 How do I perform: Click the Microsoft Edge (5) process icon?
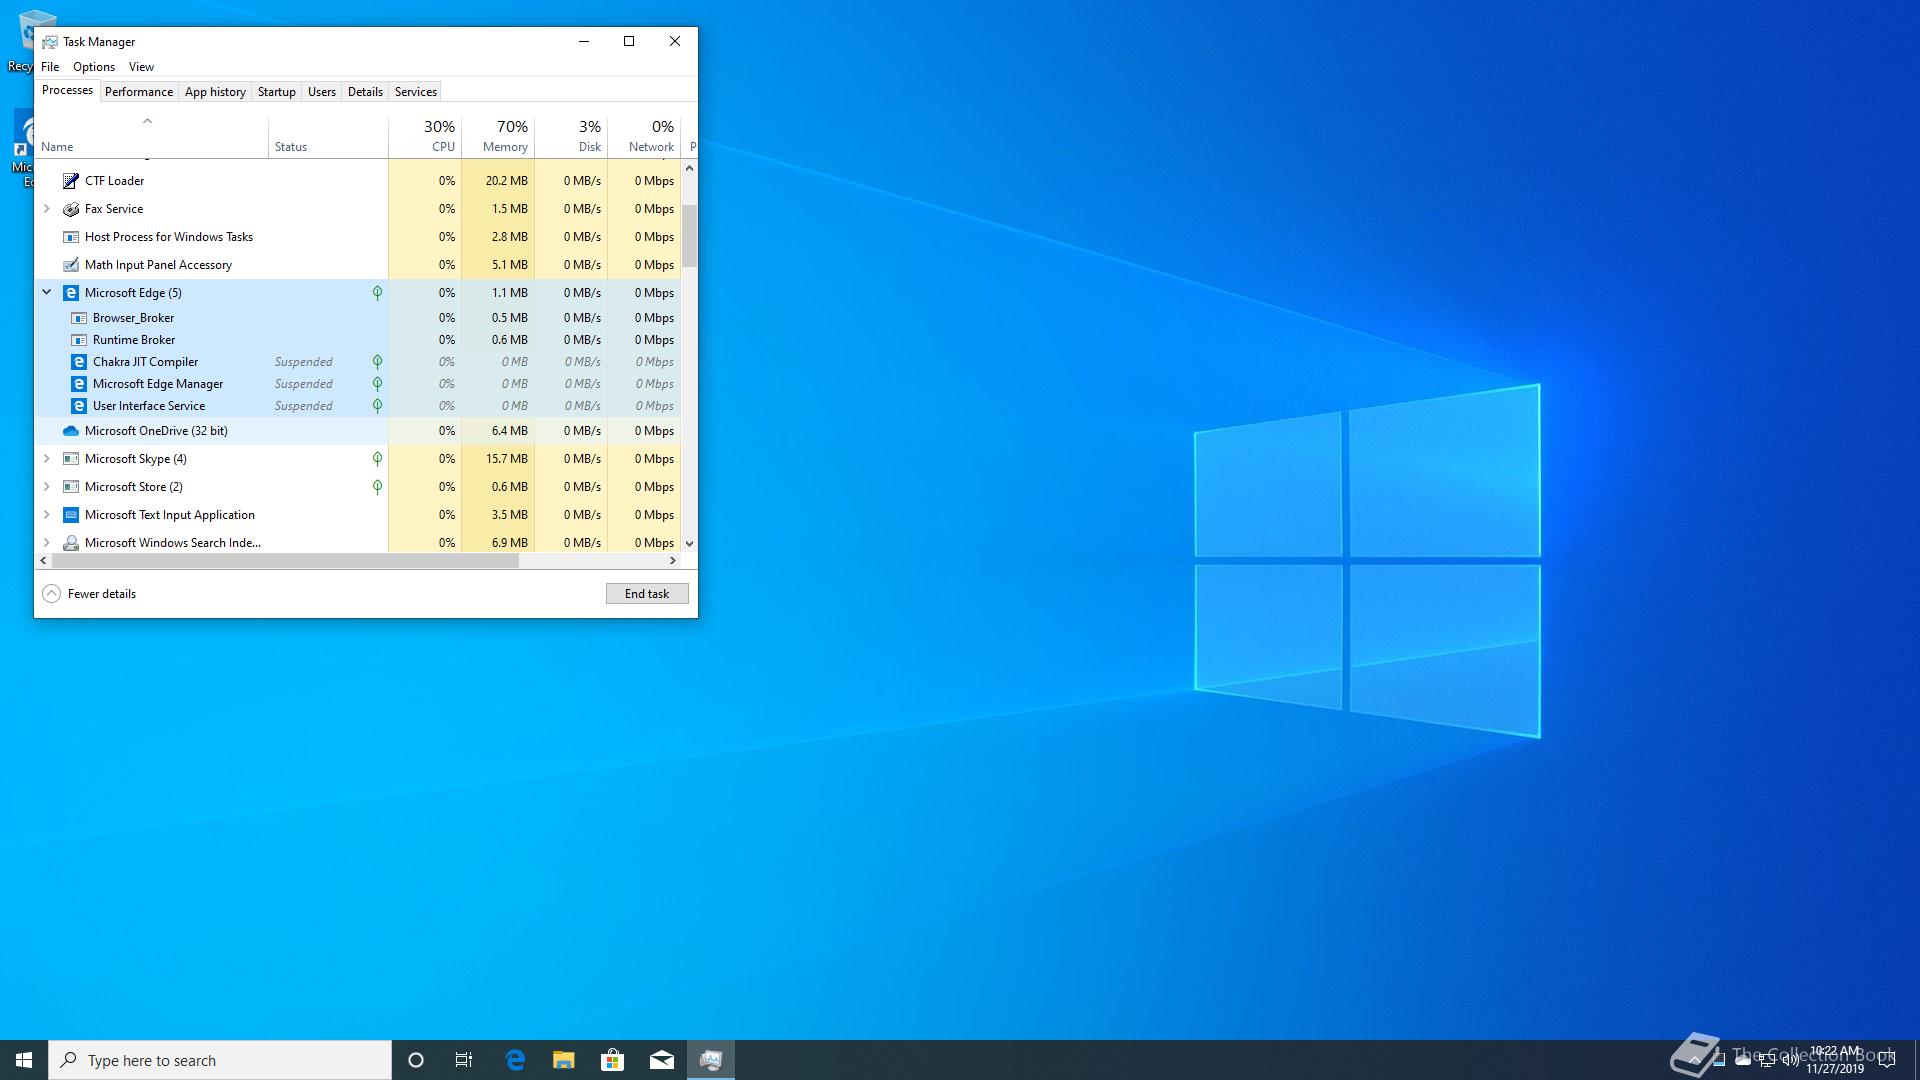pyautogui.click(x=71, y=293)
